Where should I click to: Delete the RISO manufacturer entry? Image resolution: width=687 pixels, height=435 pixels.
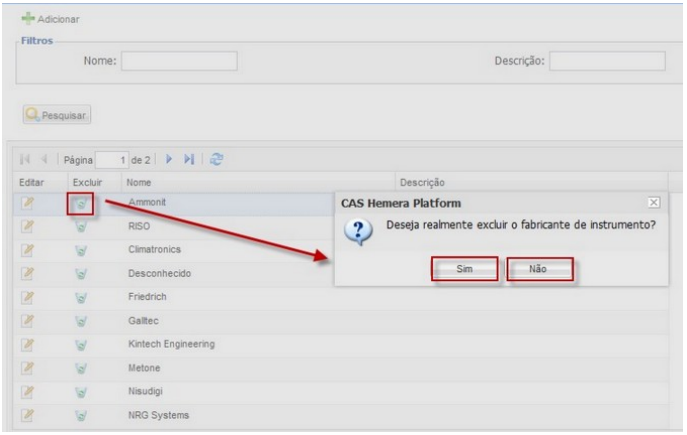pos(83,226)
